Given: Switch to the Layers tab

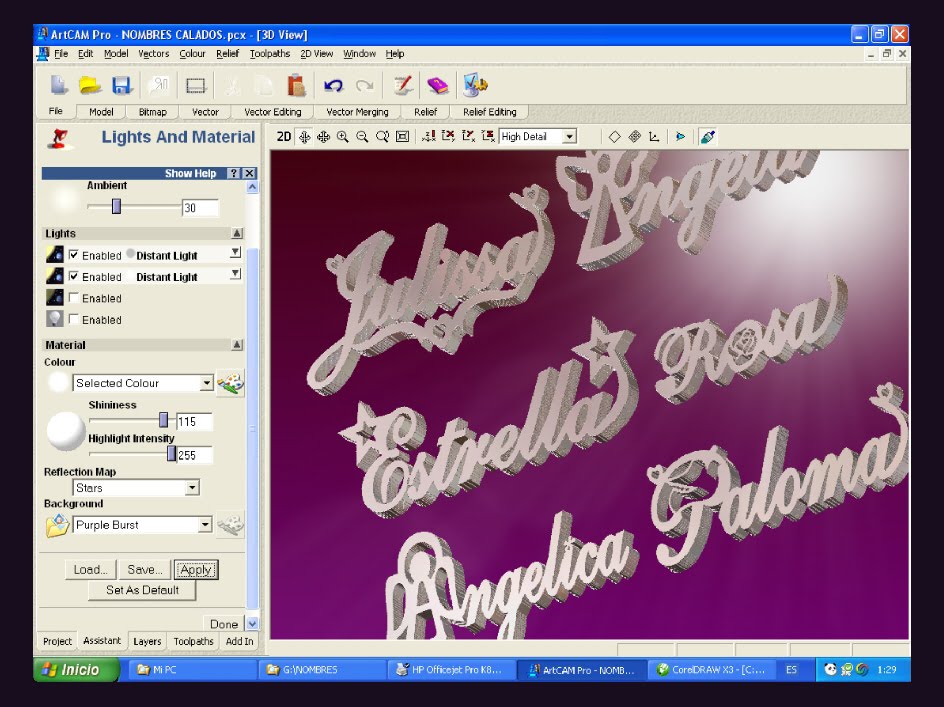Looking at the screenshot, I should point(148,641).
